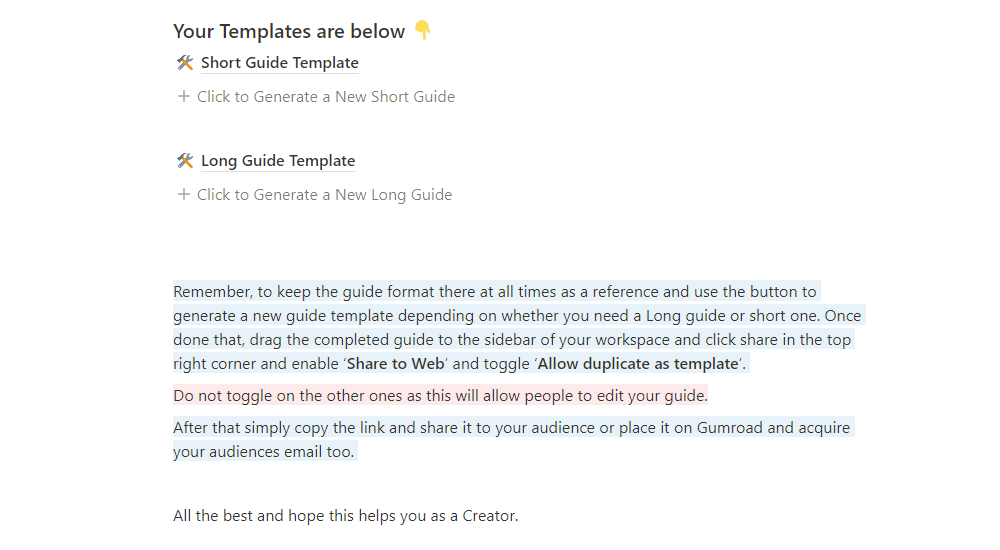Click the plus icon before New Long Guide
The width and height of the screenshot is (1000, 550).
pos(184,195)
